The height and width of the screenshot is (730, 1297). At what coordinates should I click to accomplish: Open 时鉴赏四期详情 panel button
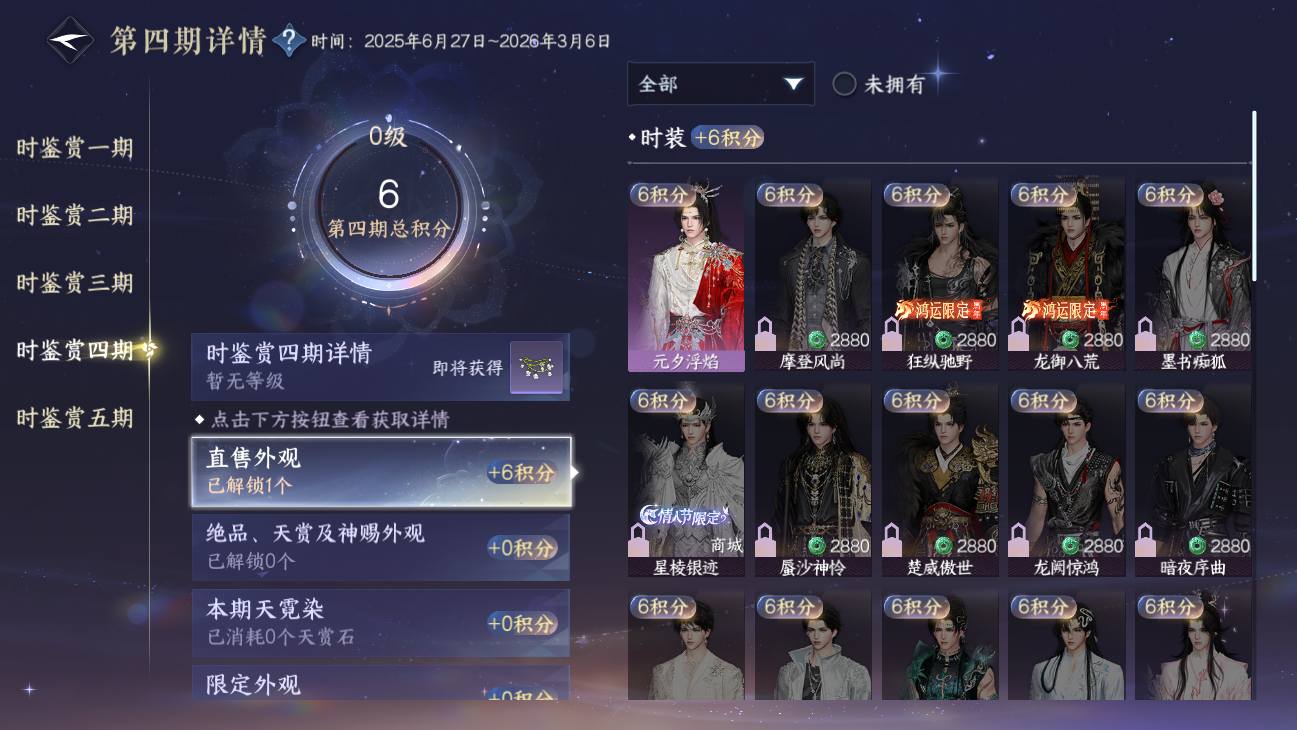tap(381, 367)
